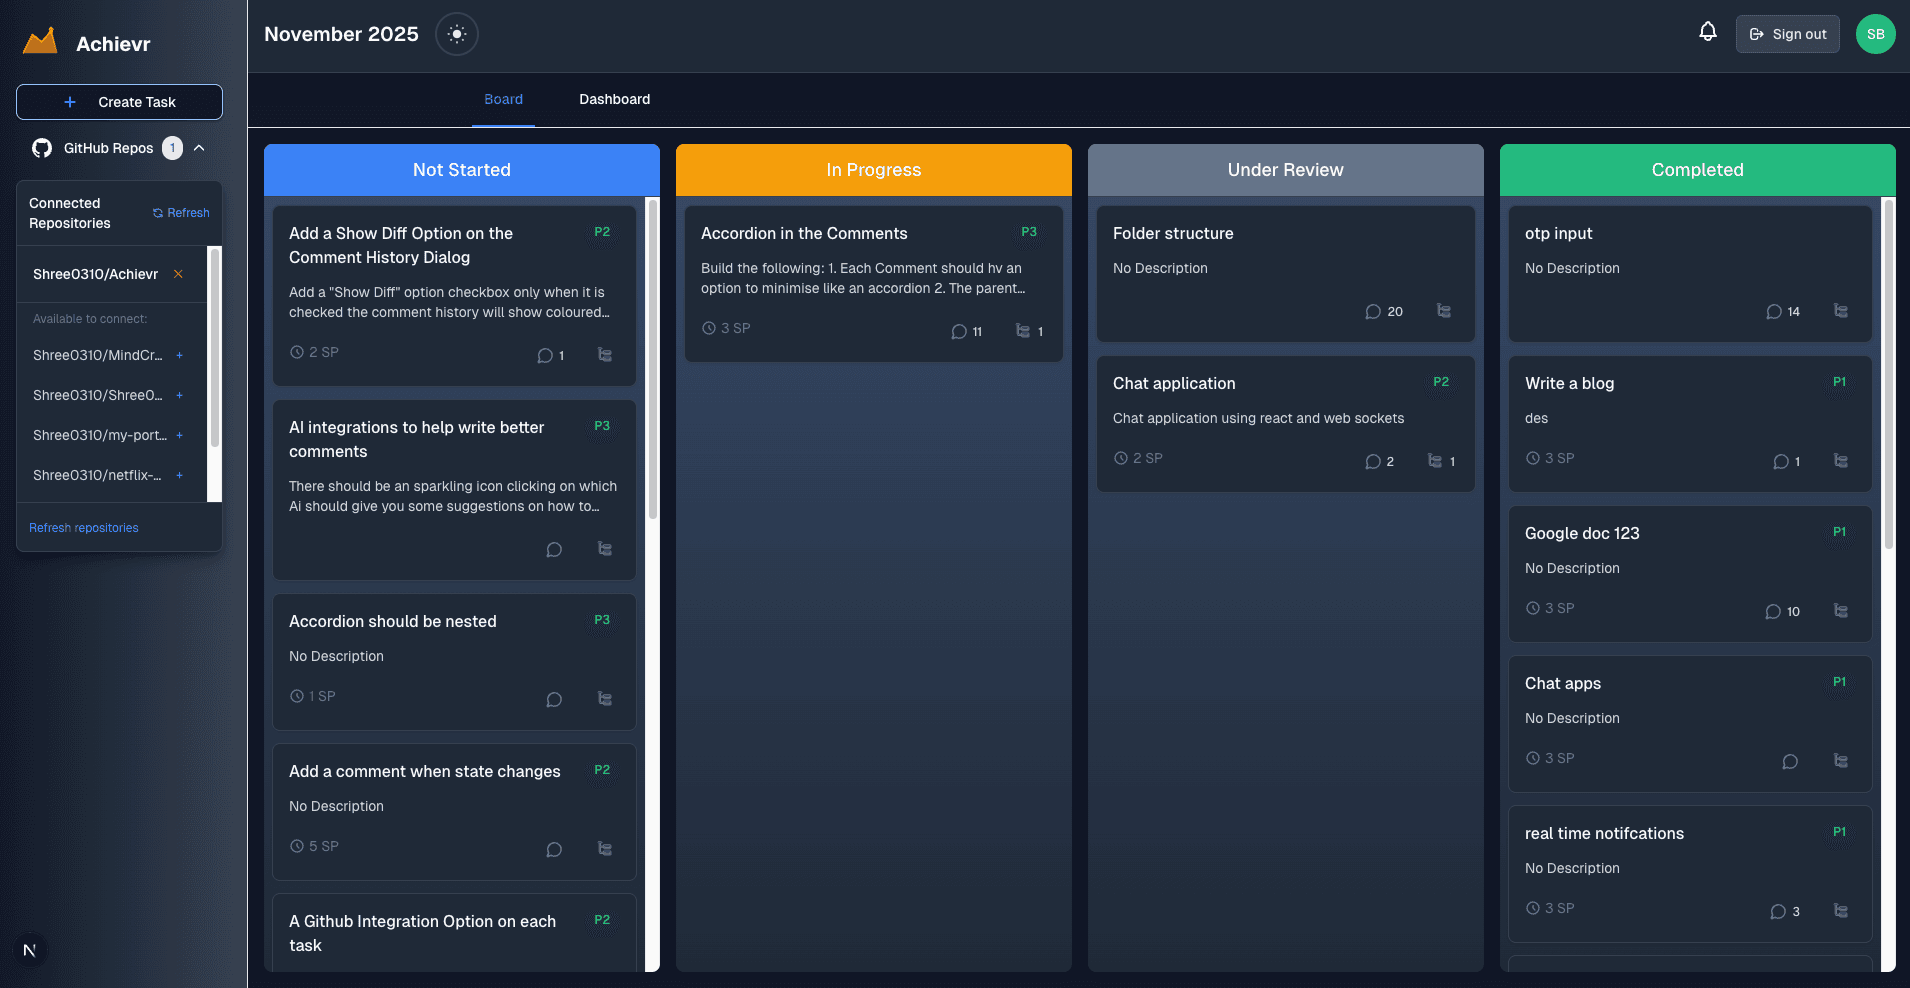This screenshot has width=1910, height=988.
Task: Select the Board tab
Action: coord(503,99)
